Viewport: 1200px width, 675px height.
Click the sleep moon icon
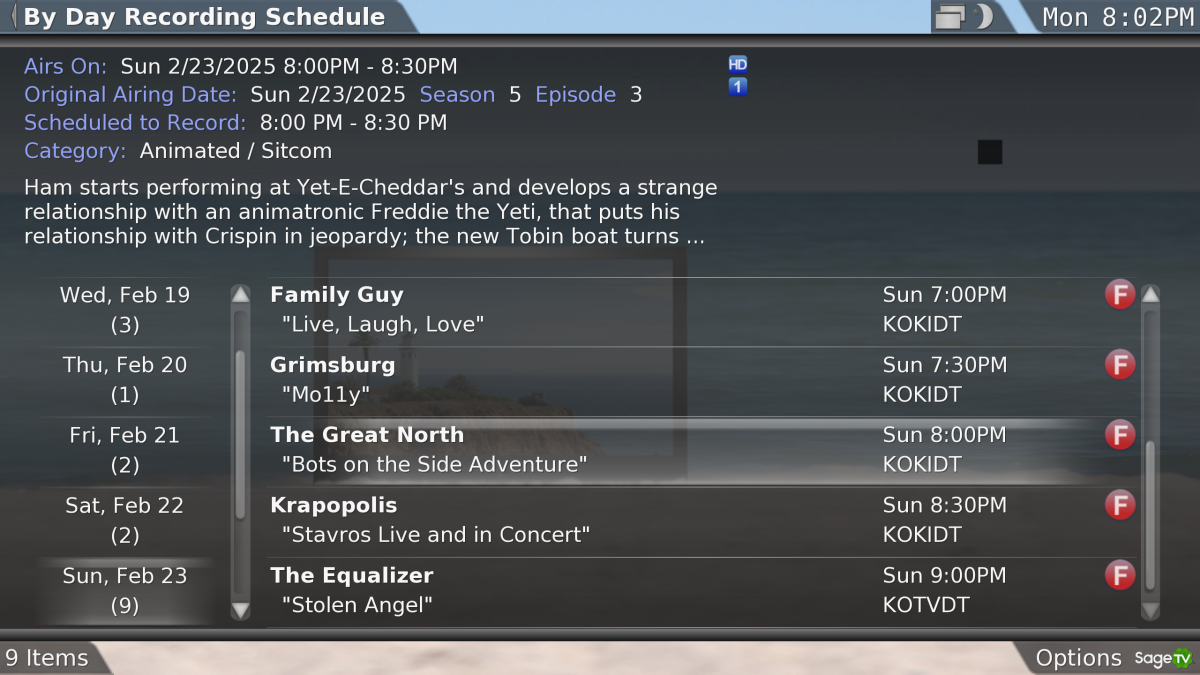click(x=983, y=17)
